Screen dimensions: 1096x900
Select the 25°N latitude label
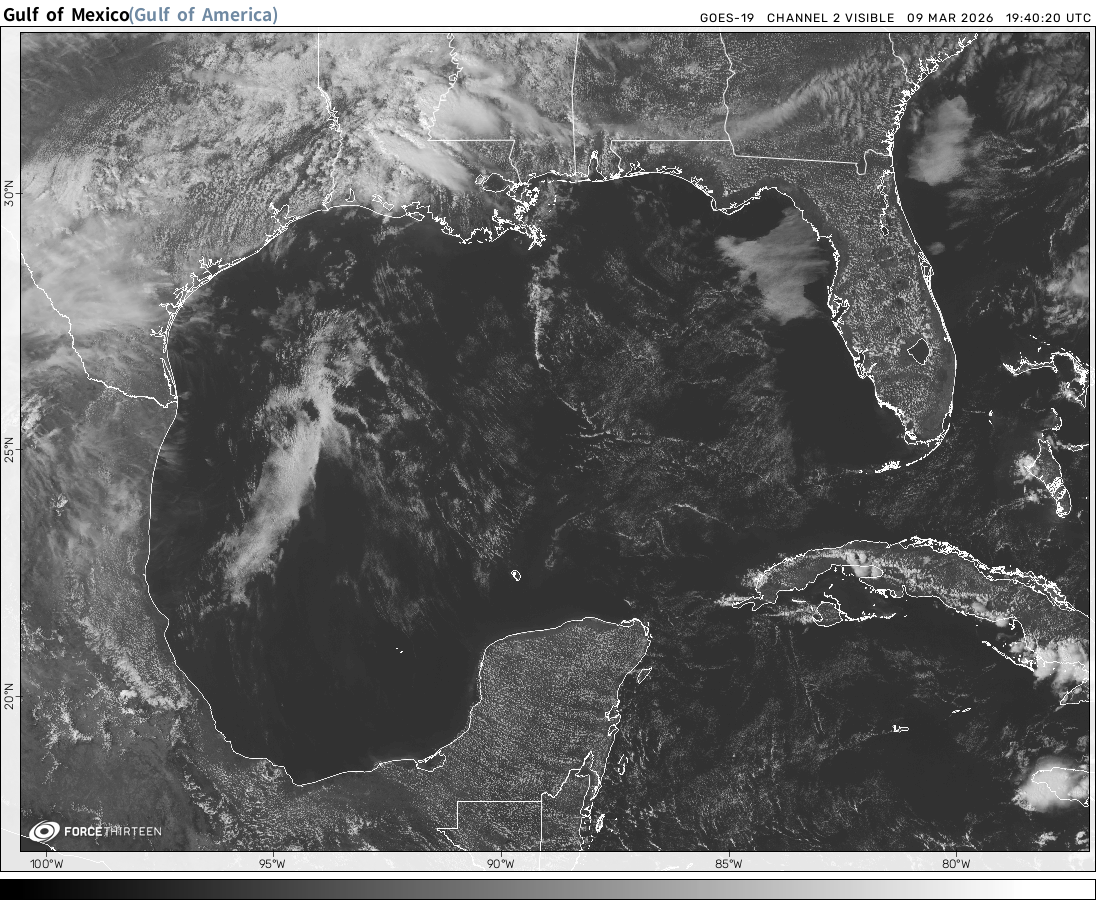point(10,449)
